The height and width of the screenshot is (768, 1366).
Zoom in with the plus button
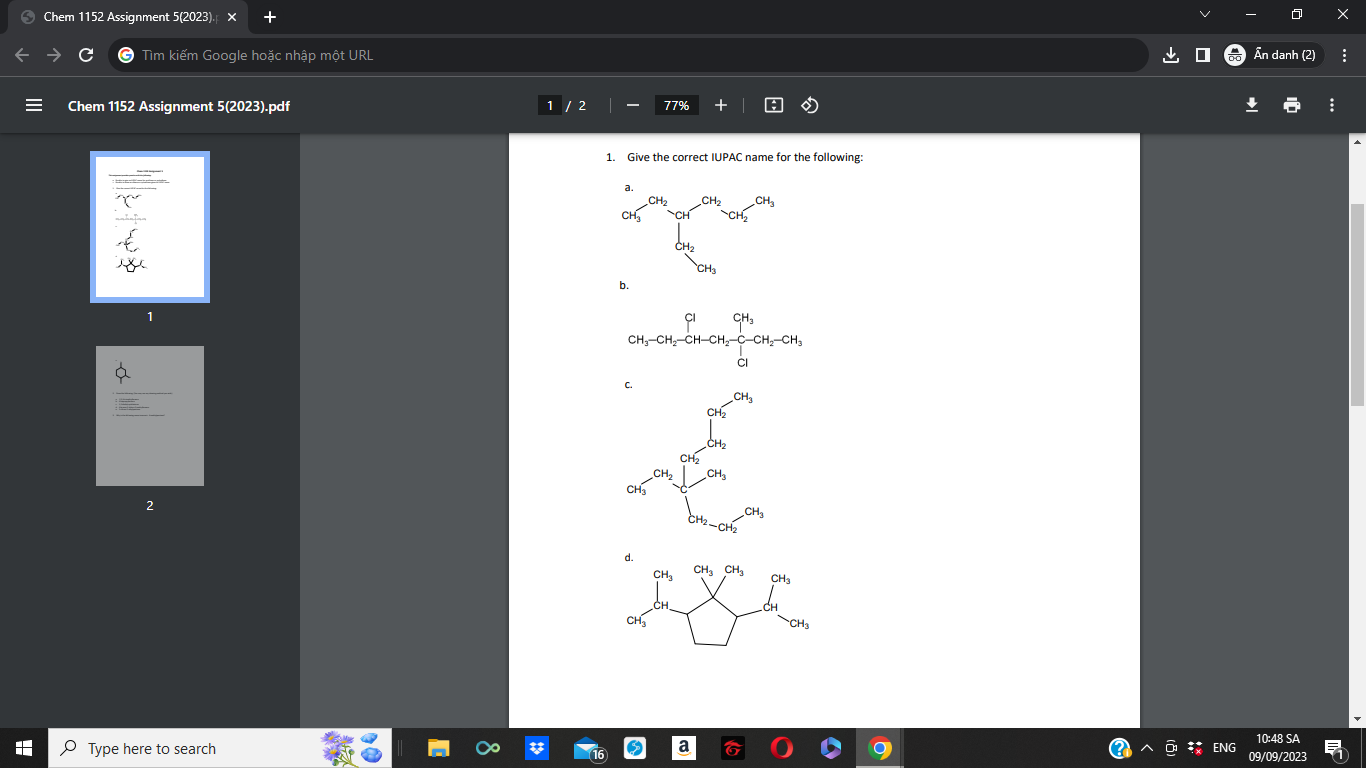(721, 105)
